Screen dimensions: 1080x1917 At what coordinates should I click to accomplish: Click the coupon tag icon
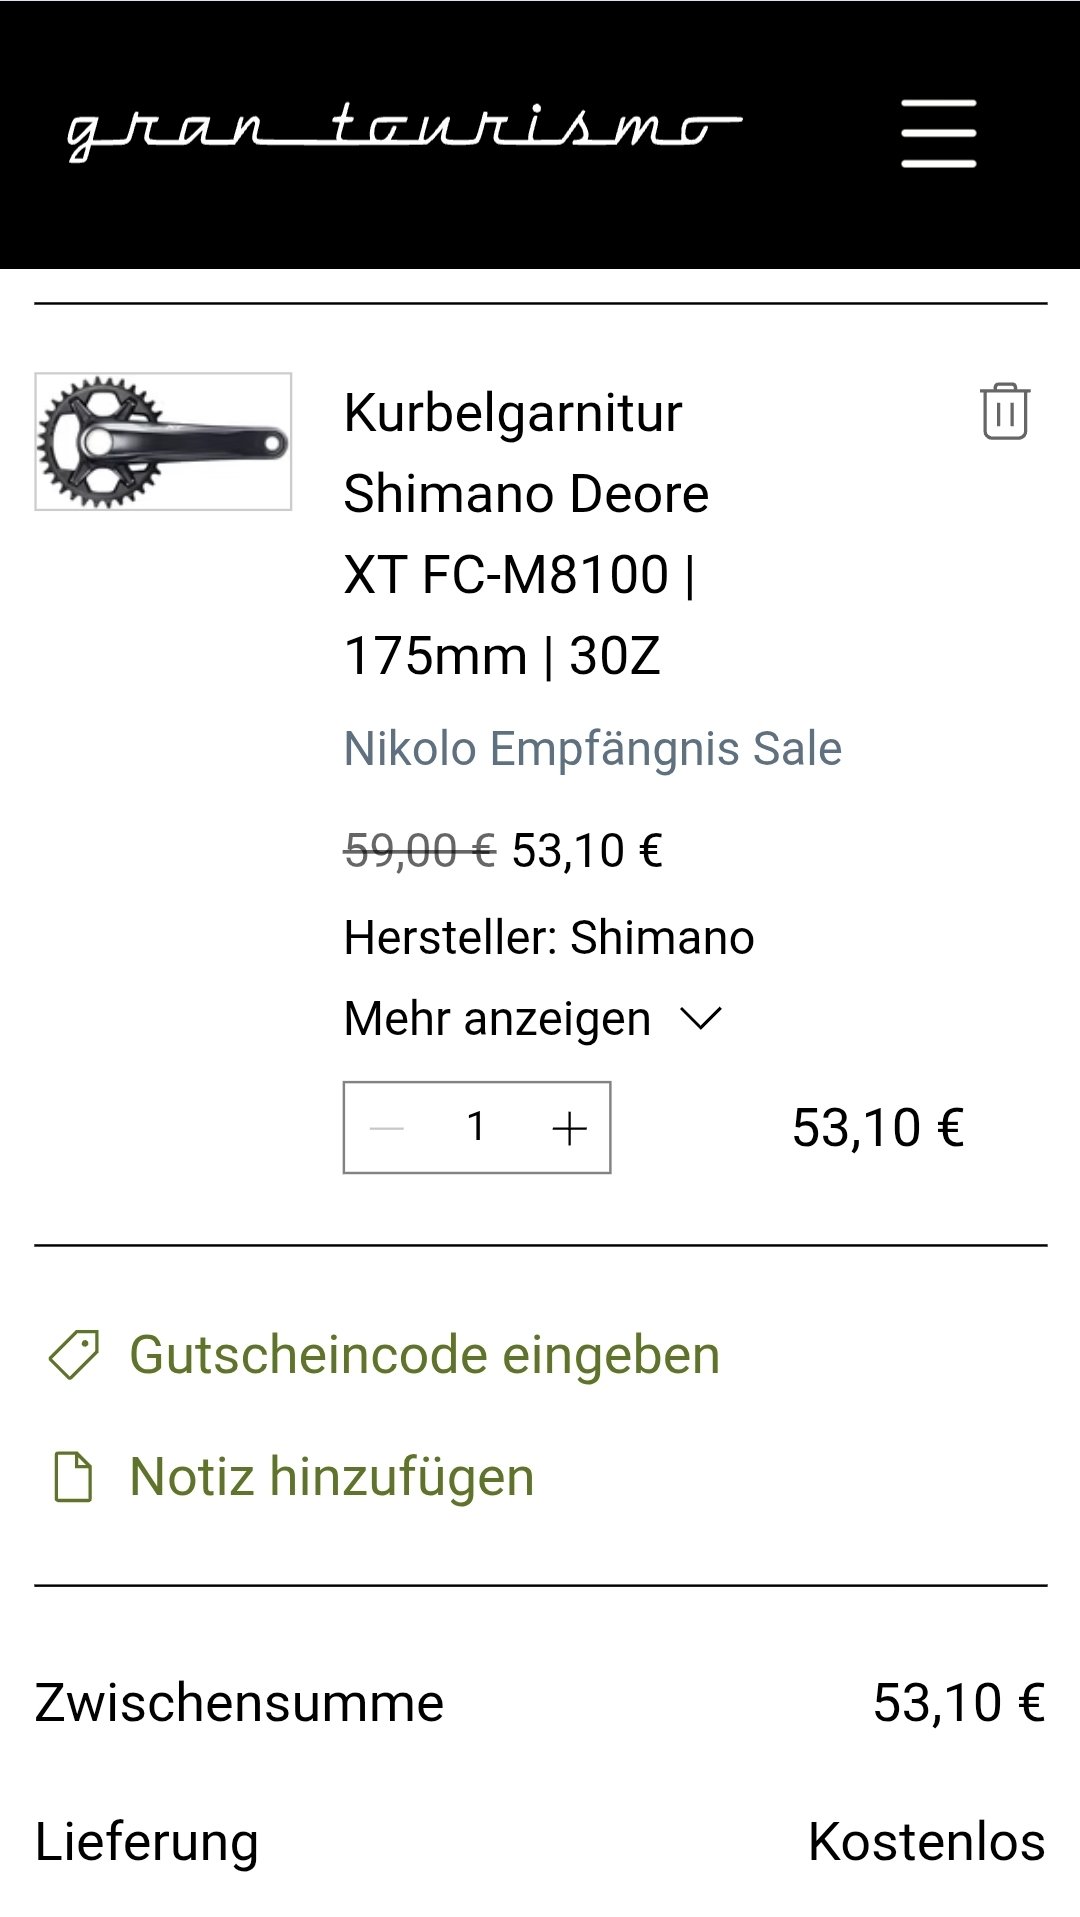pyautogui.click(x=74, y=1355)
